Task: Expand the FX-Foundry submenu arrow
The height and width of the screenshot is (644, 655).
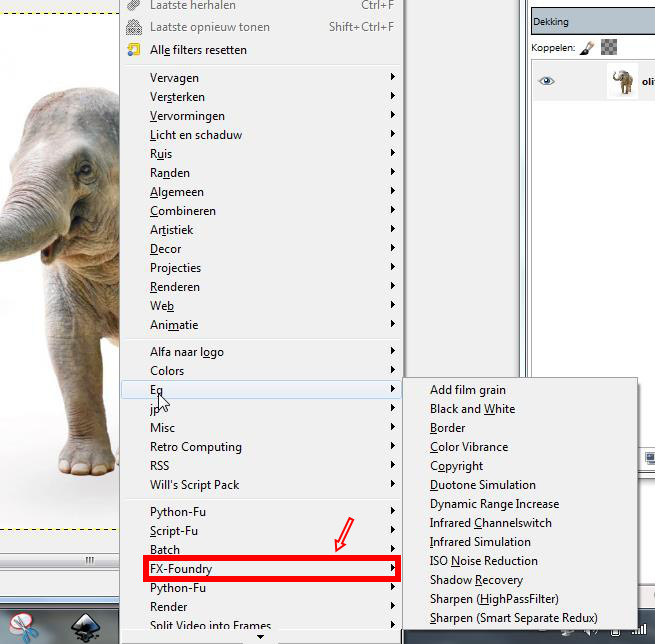Action: (x=393, y=569)
